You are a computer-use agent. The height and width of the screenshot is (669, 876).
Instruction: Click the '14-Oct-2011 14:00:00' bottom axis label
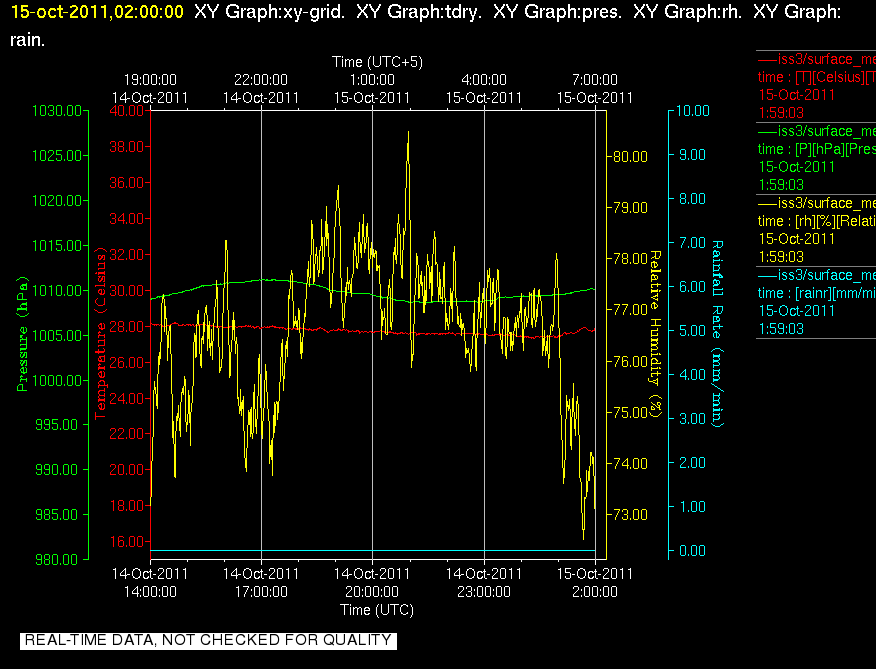[150, 583]
